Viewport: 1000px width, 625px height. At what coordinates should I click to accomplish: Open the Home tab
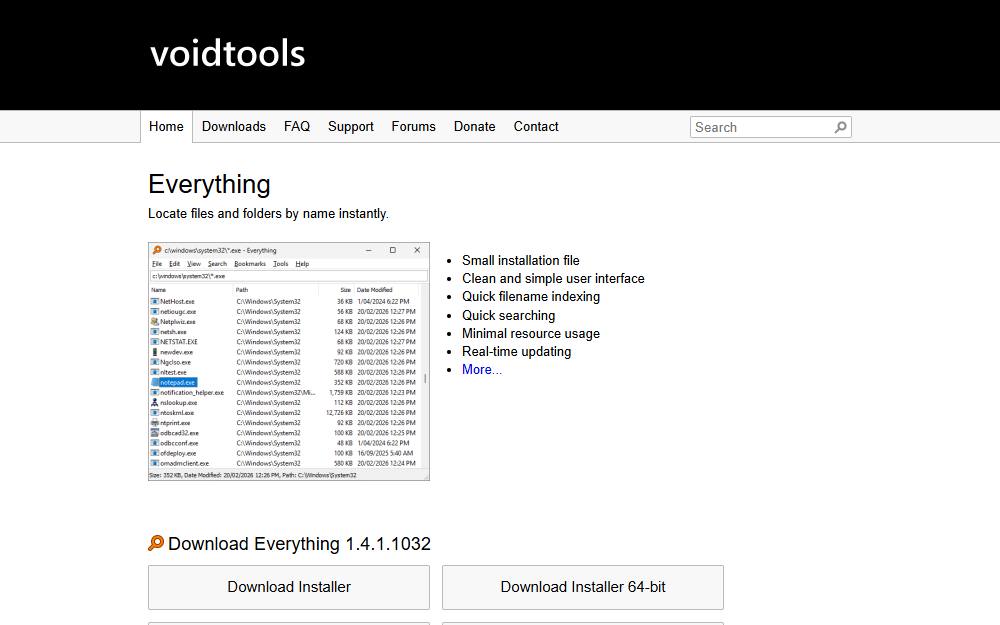click(166, 126)
